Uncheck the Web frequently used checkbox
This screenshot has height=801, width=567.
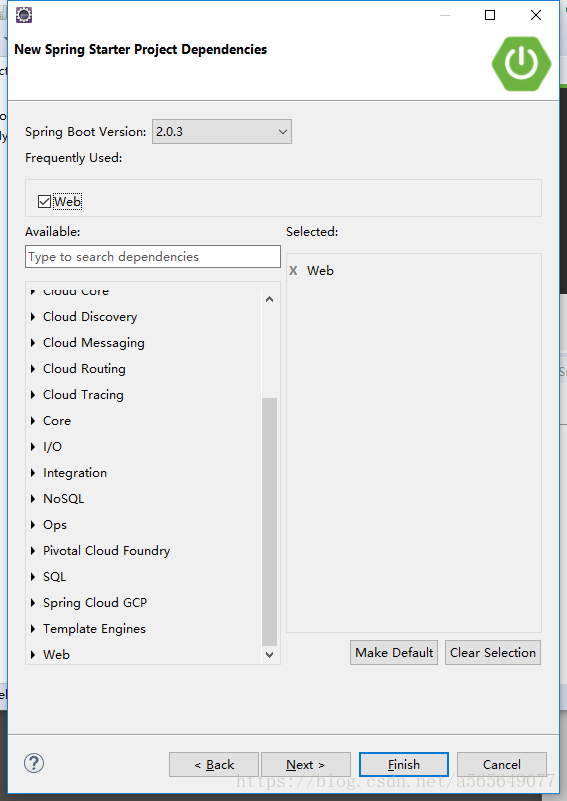44,201
